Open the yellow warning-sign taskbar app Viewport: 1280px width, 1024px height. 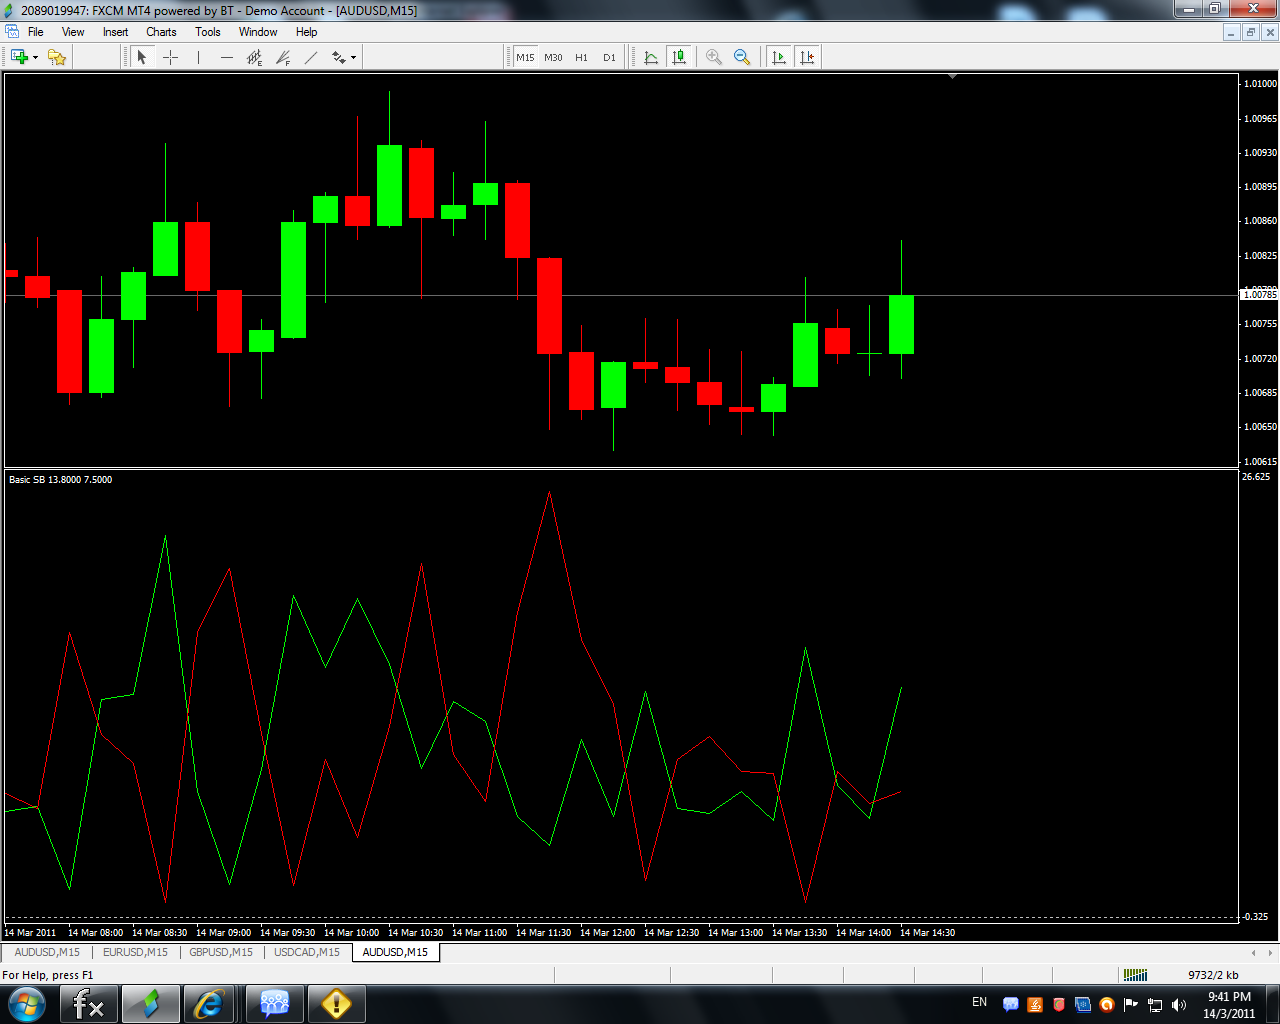336,1004
